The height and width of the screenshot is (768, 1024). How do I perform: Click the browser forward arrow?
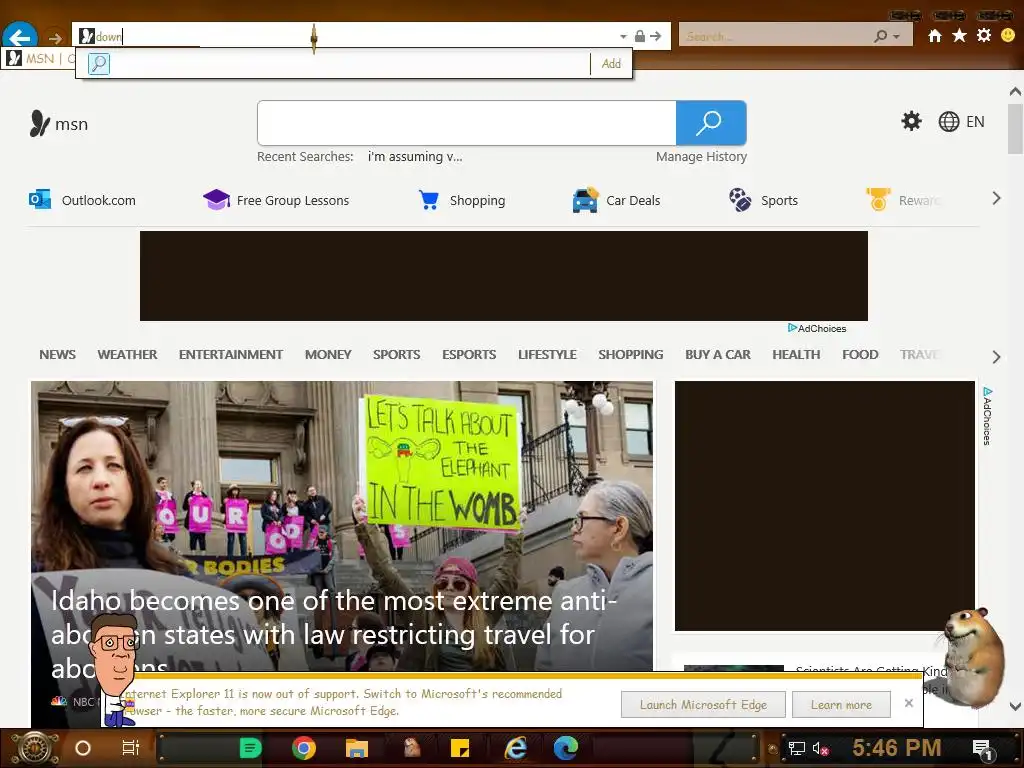point(55,38)
